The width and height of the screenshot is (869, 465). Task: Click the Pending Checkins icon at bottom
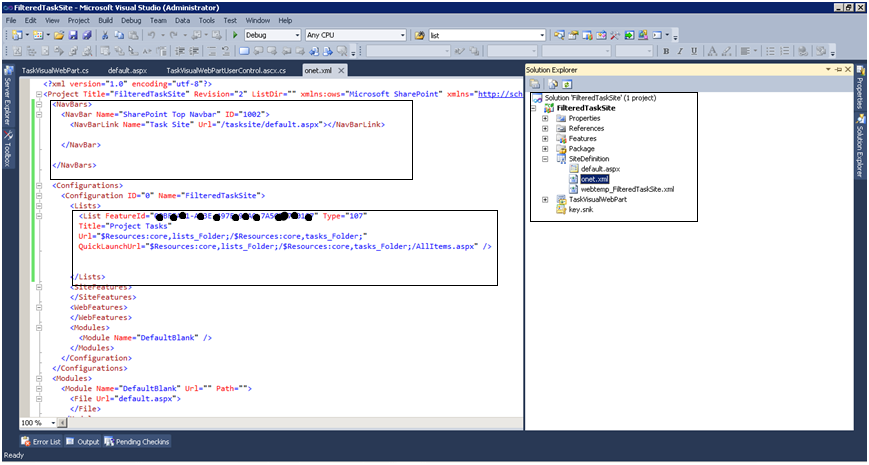[109, 442]
